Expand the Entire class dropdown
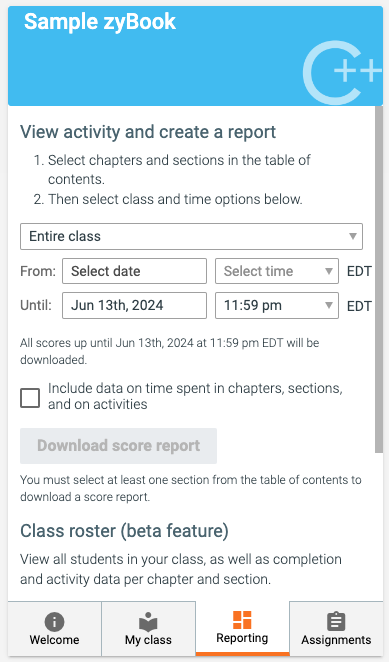Screen dimensions: 389x662 (x=191, y=236)
